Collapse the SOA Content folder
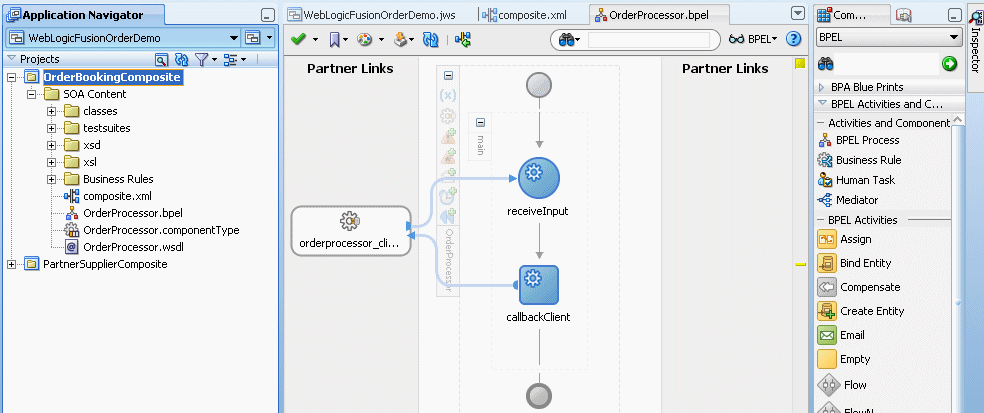This screenshot has height=413, width=984. coord(31,94)
